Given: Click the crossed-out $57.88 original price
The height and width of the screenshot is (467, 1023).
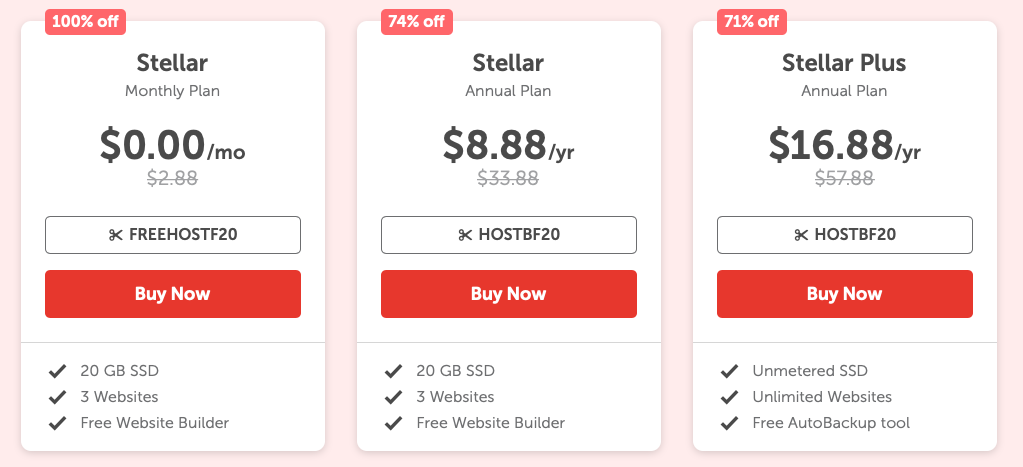Looking at the screenshot, I should tap(844, 178).
